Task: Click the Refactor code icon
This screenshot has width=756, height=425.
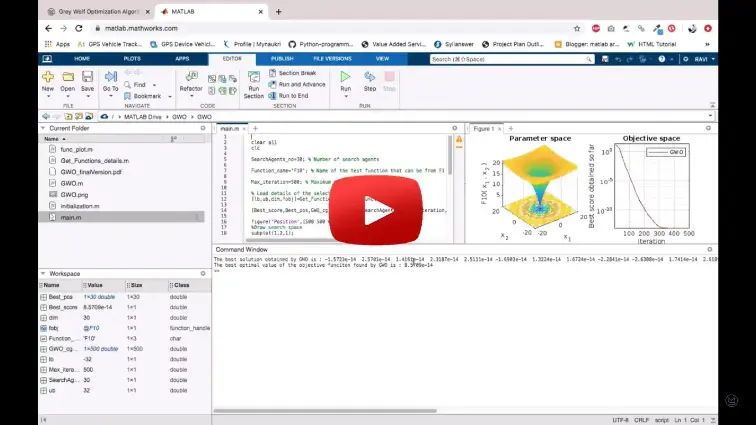Action: (x=190, y=77)
